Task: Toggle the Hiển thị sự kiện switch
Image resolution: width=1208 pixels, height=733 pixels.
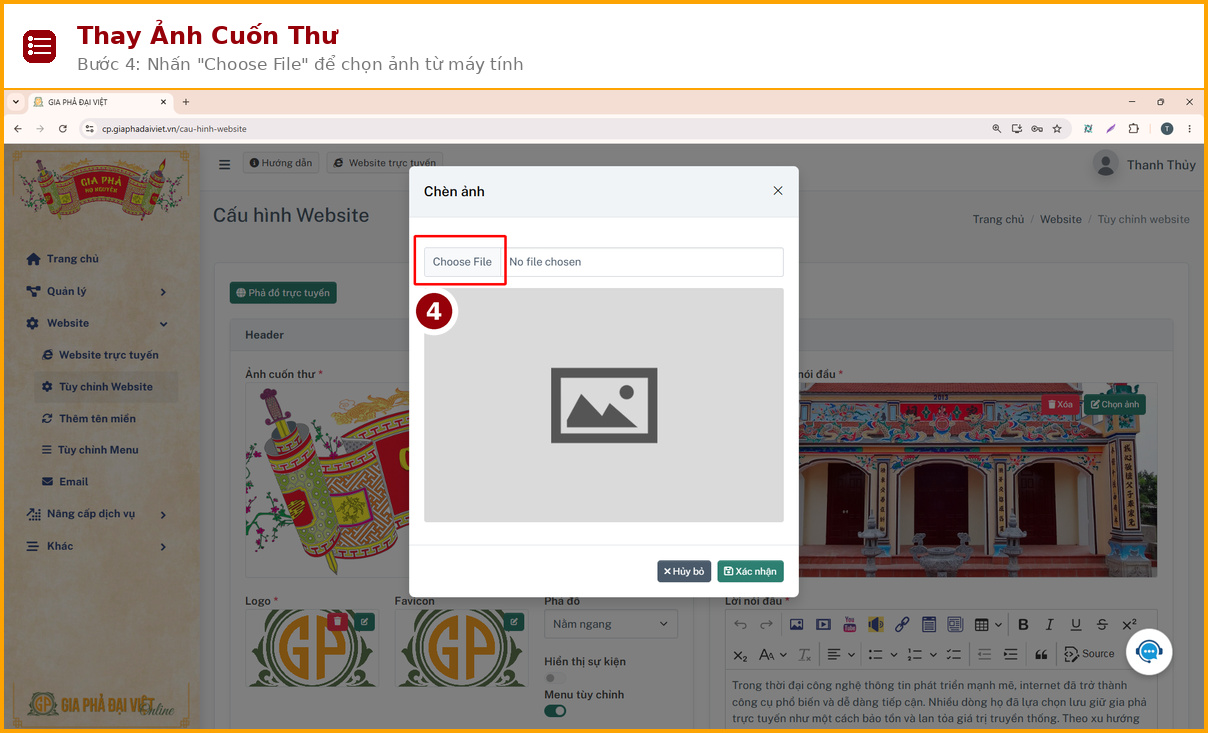Action: pos(555,678)
